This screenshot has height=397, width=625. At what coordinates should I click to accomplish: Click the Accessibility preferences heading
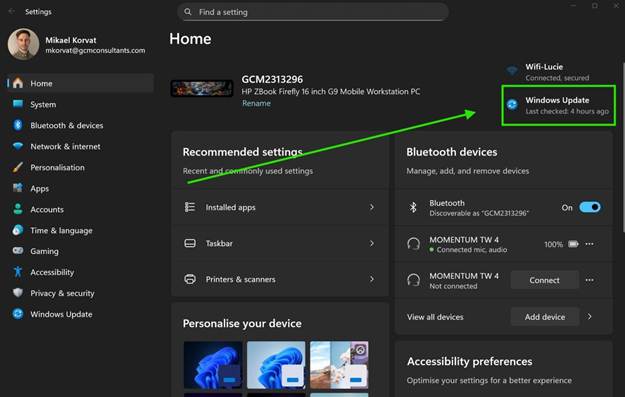point(469,362)
